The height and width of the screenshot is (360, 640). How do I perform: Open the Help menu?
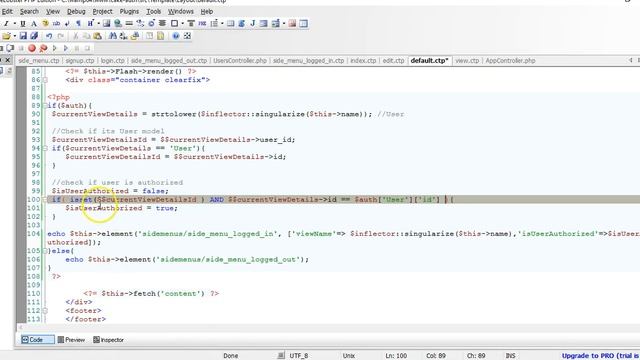pyautogui.click(x=207, y=11)
